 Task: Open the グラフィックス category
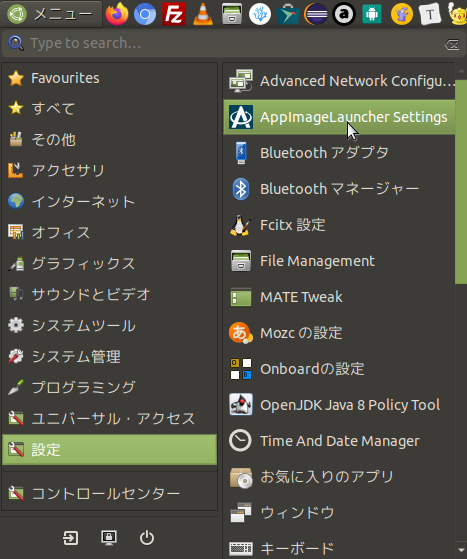[x=109, y=263]
